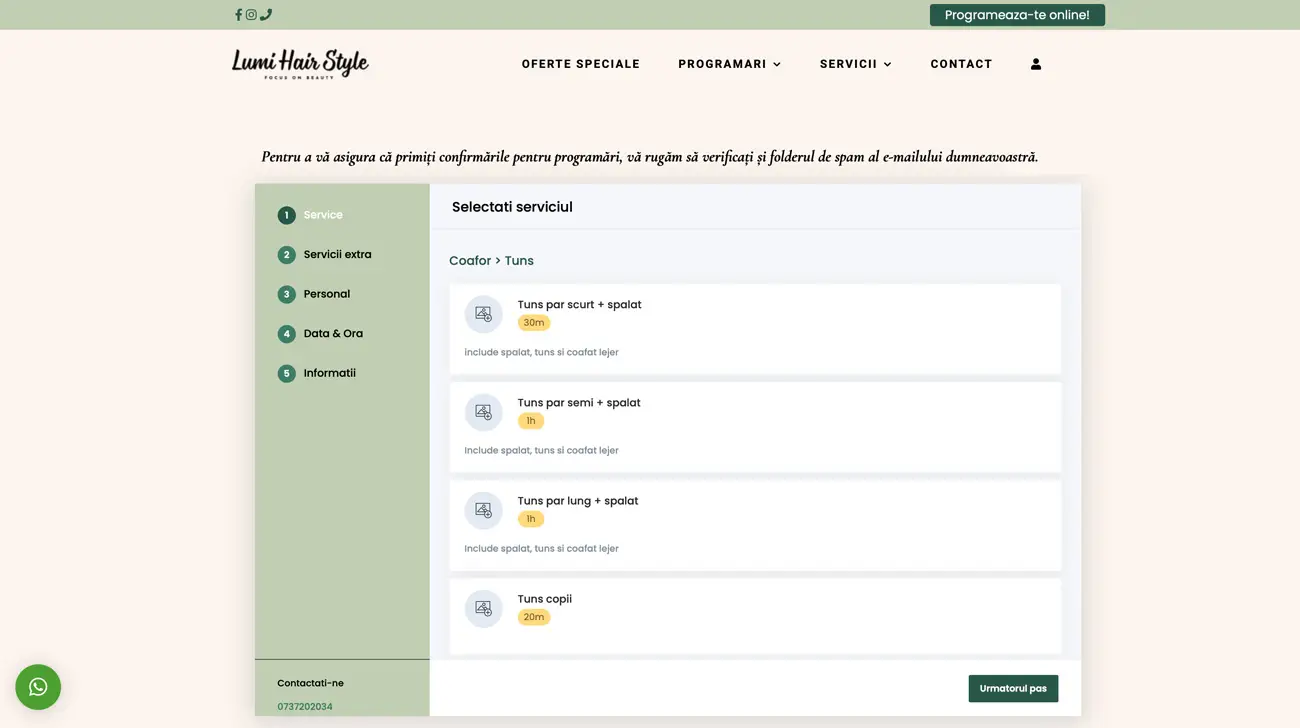Jump to step 4 Data & Ora
The width and height of the screenshot is (1300, 728).
332,334
